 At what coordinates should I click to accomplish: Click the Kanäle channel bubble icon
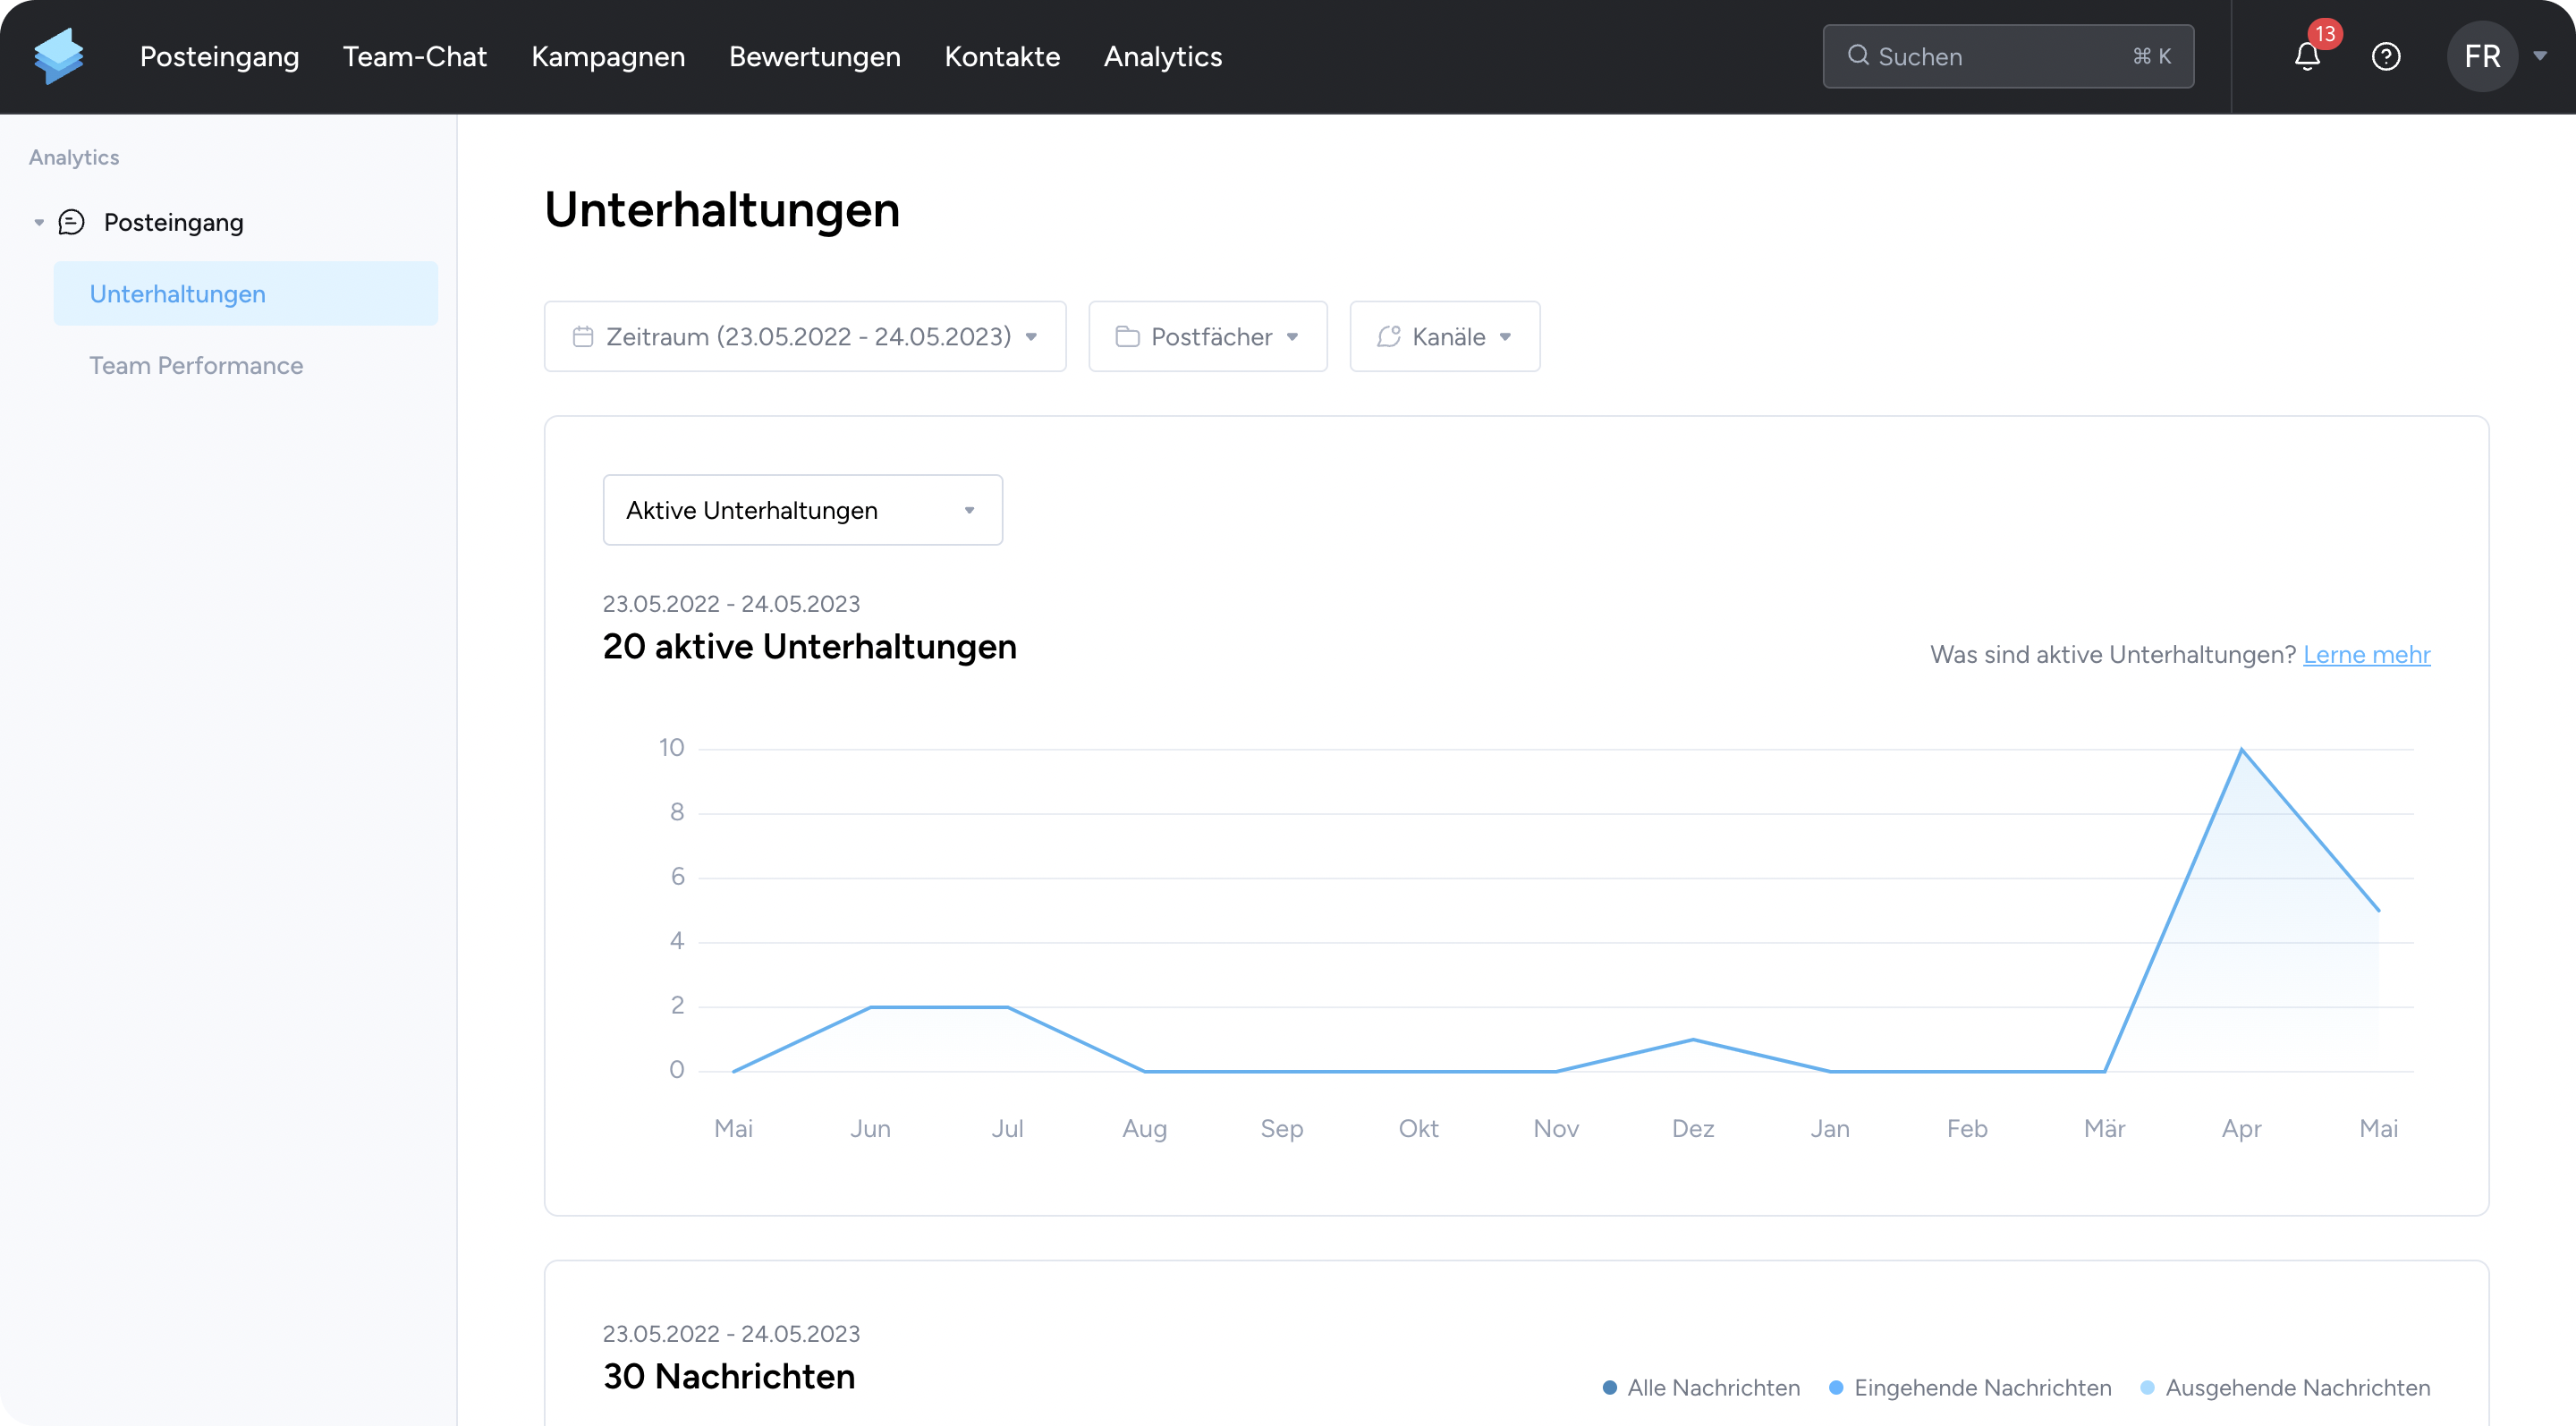1388,337
